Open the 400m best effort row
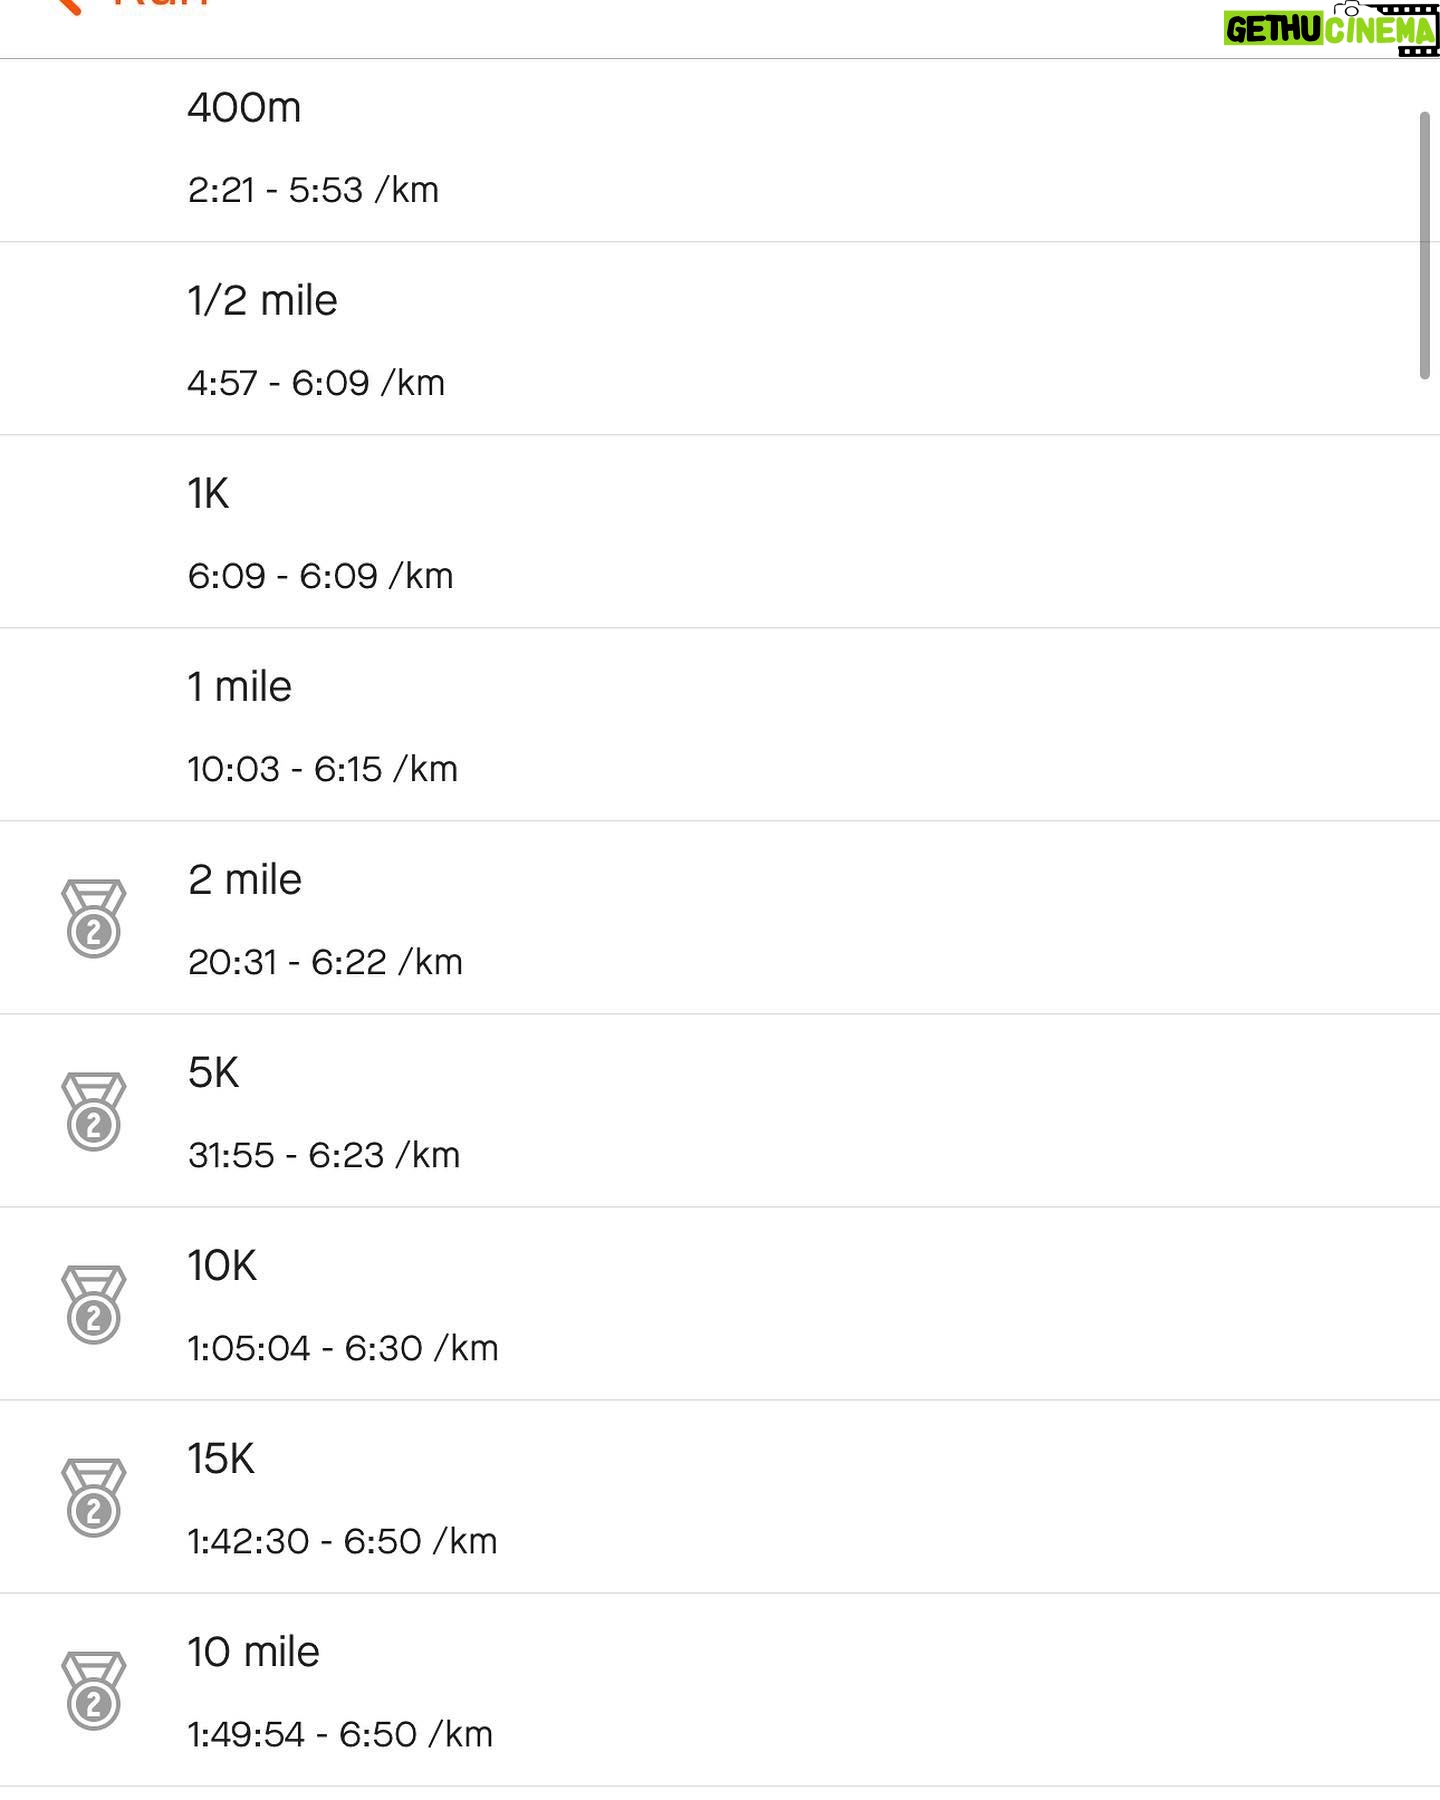The width and height of the screenshot is (1440, 1800). [720, 150]
